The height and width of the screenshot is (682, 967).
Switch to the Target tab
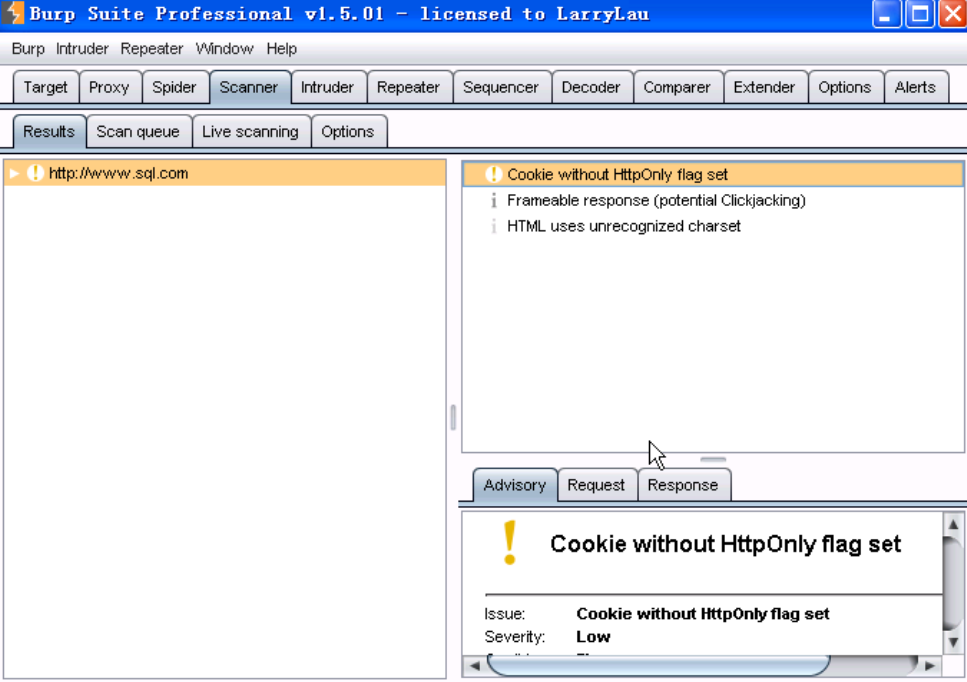46,88
